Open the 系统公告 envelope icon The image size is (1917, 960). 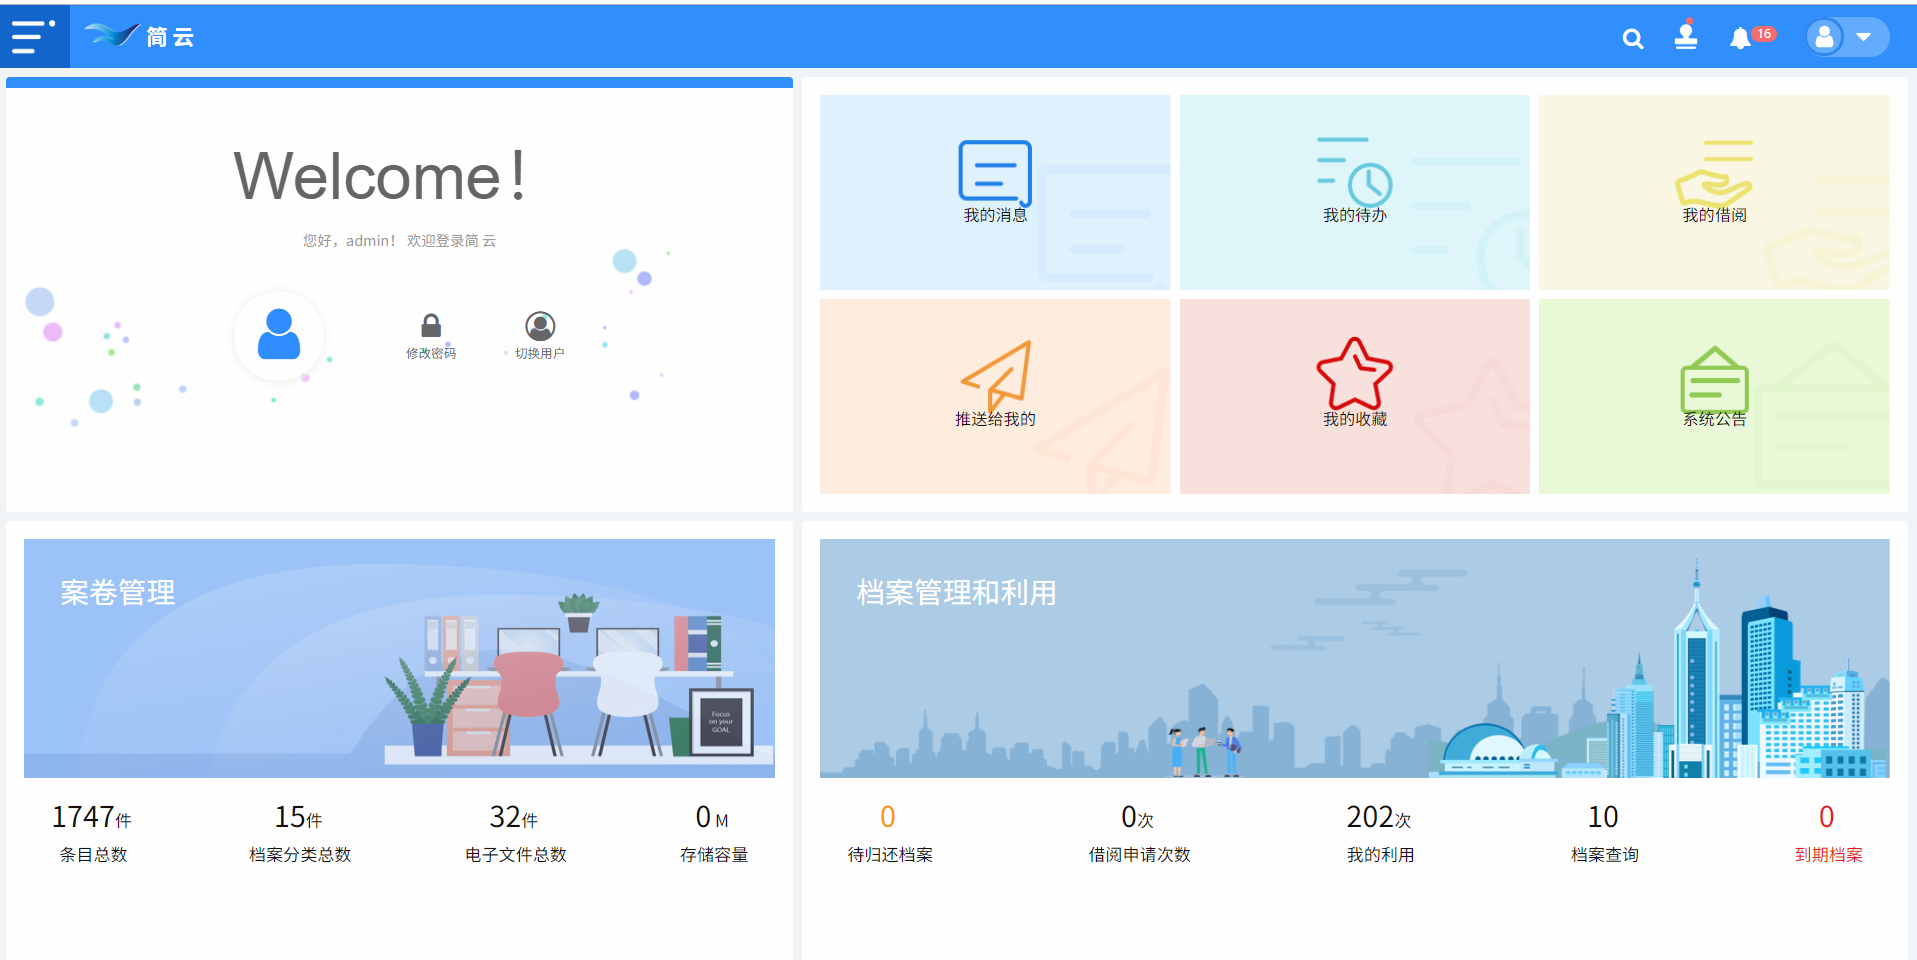coord(1714,378)
